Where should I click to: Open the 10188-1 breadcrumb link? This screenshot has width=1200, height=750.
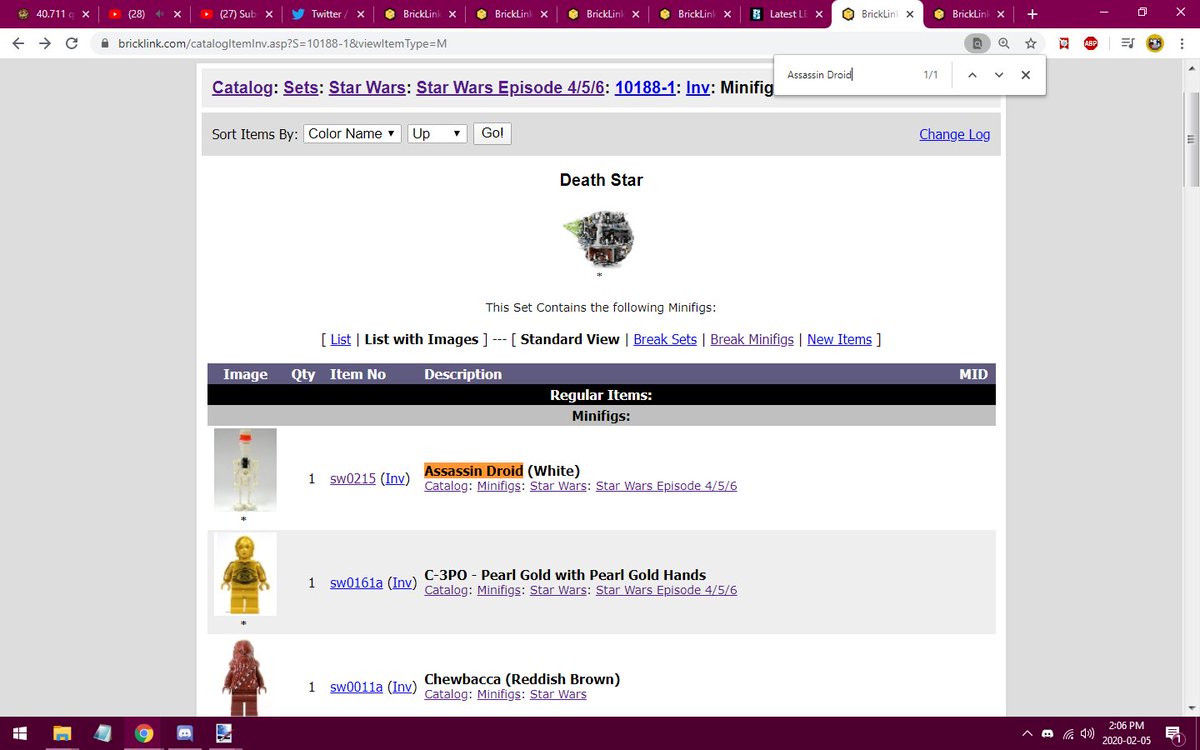pyautogui.click(x=645, y=87)
